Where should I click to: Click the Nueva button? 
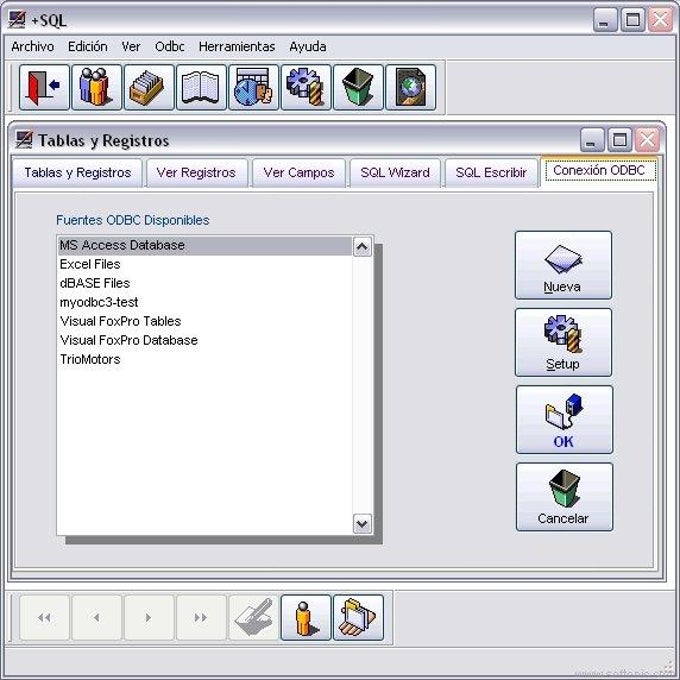[563, 265]
